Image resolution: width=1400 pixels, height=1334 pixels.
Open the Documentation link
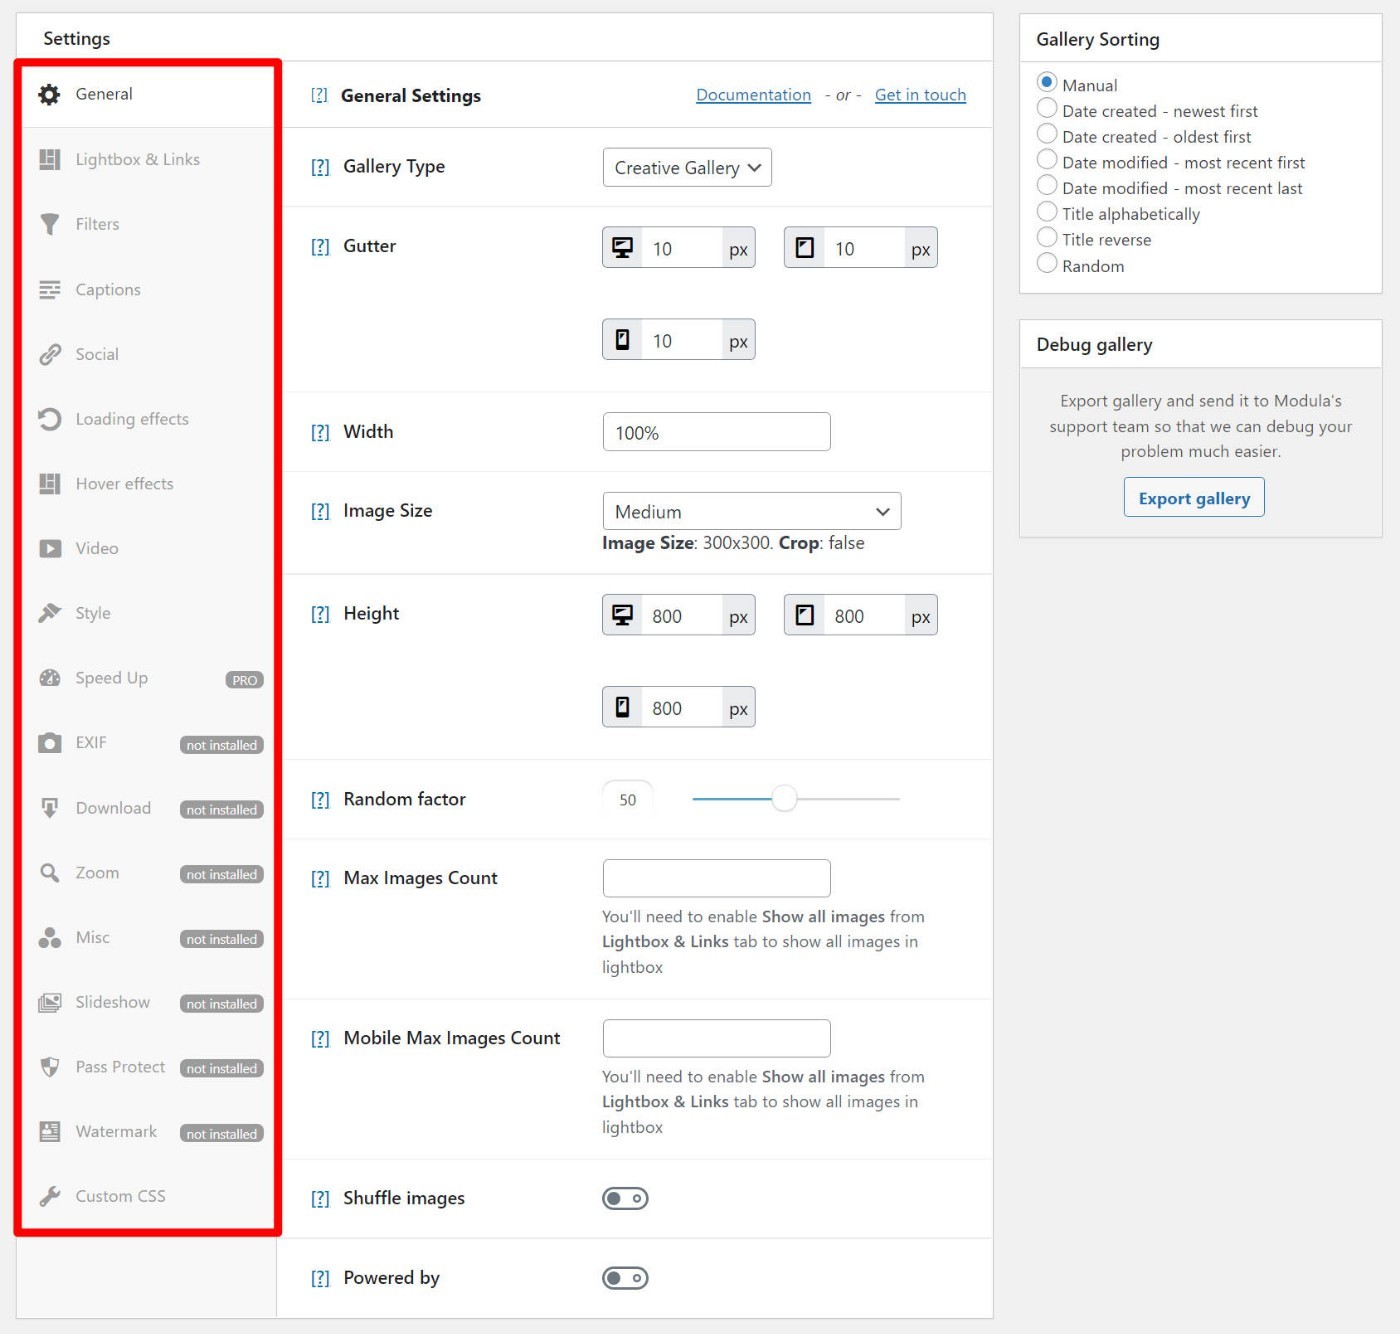[753, 95]
